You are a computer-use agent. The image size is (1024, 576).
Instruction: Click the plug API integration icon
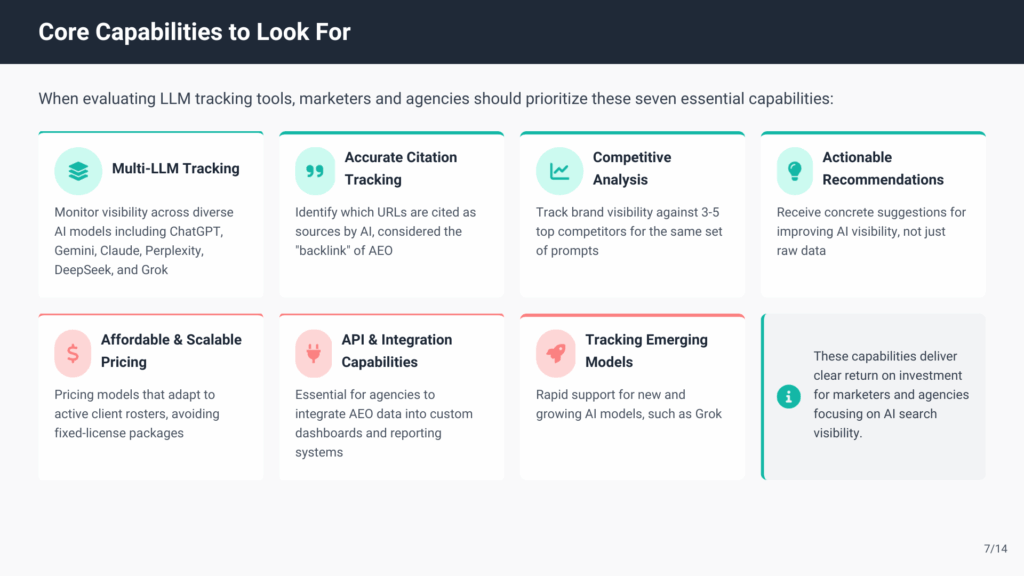pyautogui.click(x=314, y=353)
